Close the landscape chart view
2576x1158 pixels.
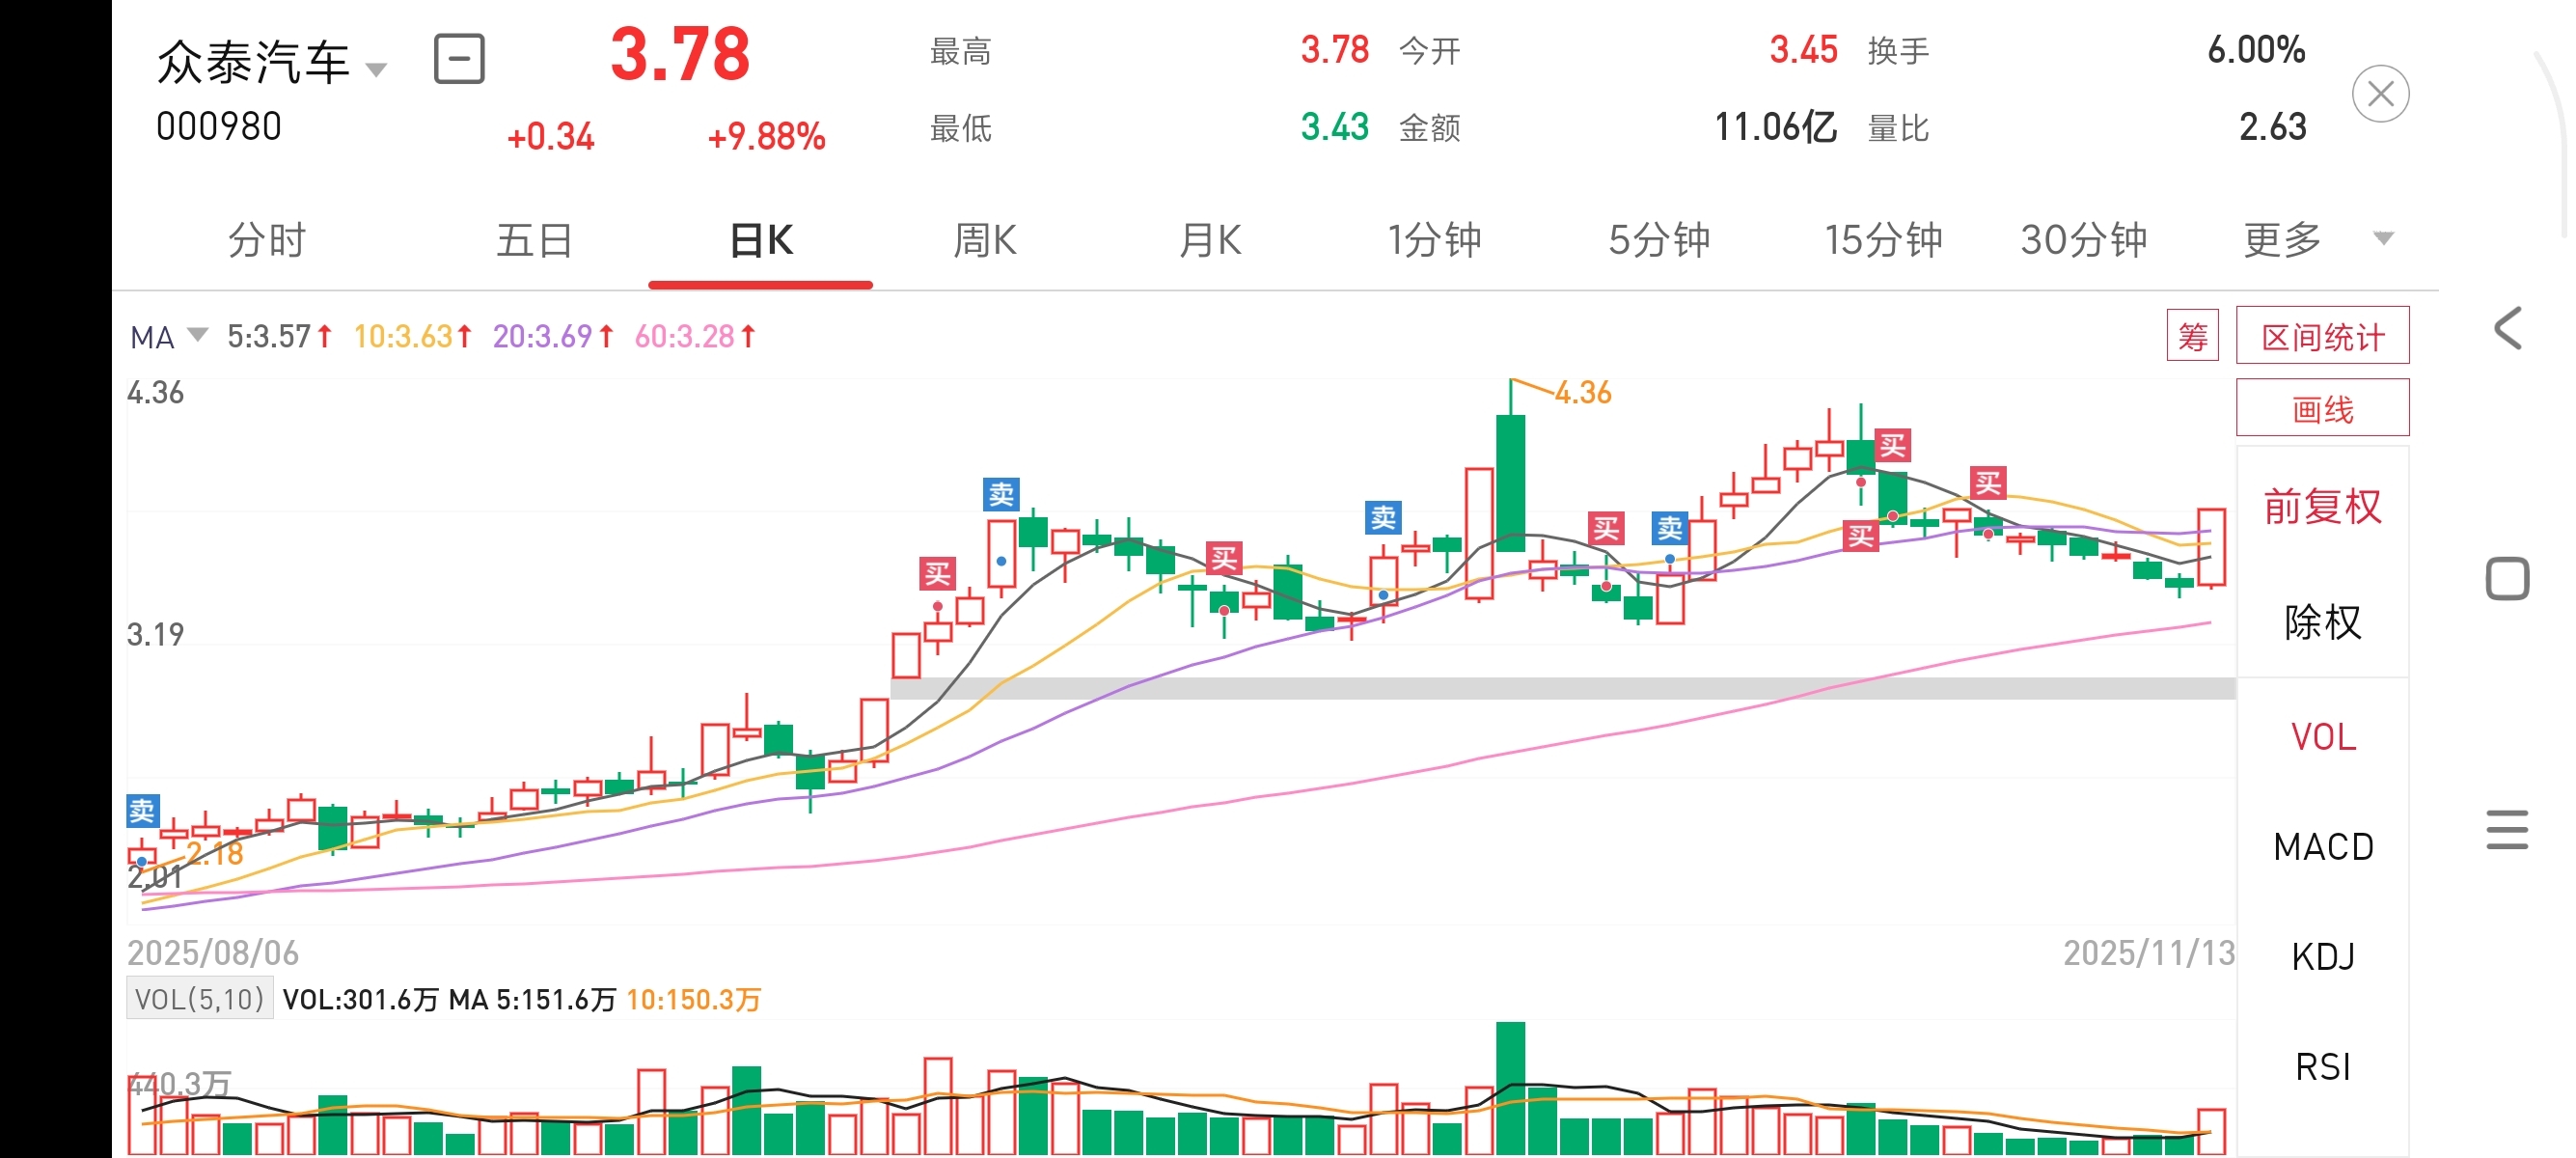pyautogui.click(x=2379, y=94)
